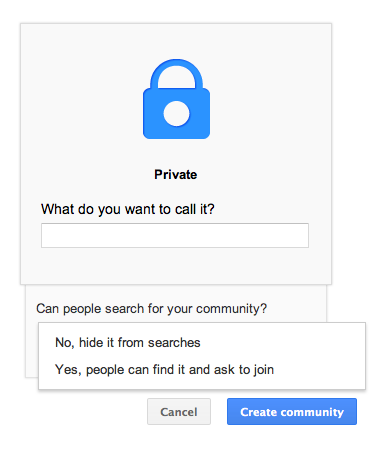Select the 'No' search visibility option
This screenshot has width=384, height=452.
[x=202, y=343]
